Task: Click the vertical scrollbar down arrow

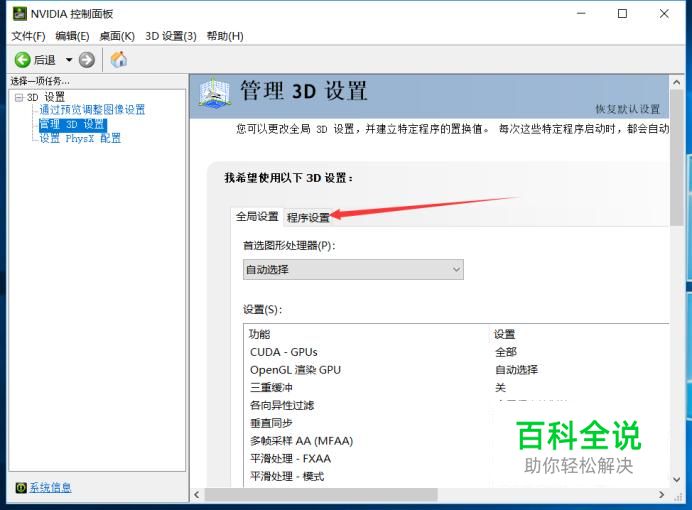Action: 677,480
